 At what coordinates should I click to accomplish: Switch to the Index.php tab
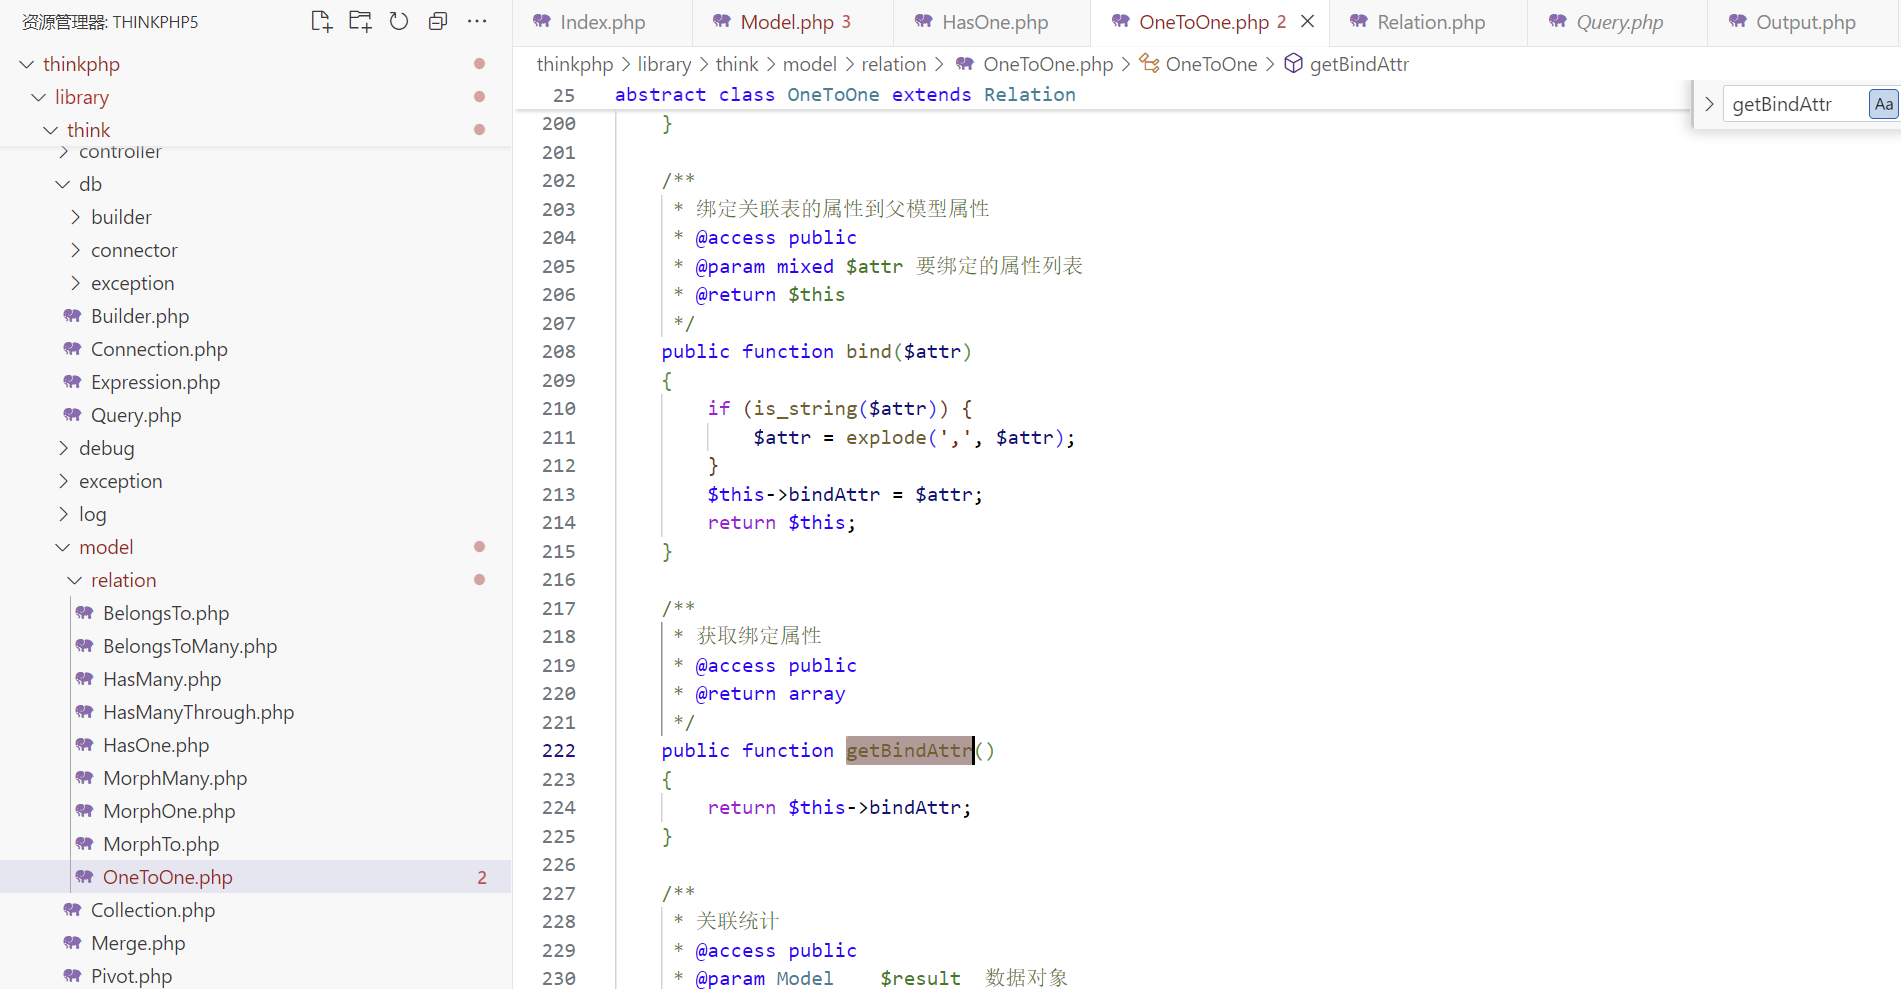pyautogui.click(x=602, y=22)
